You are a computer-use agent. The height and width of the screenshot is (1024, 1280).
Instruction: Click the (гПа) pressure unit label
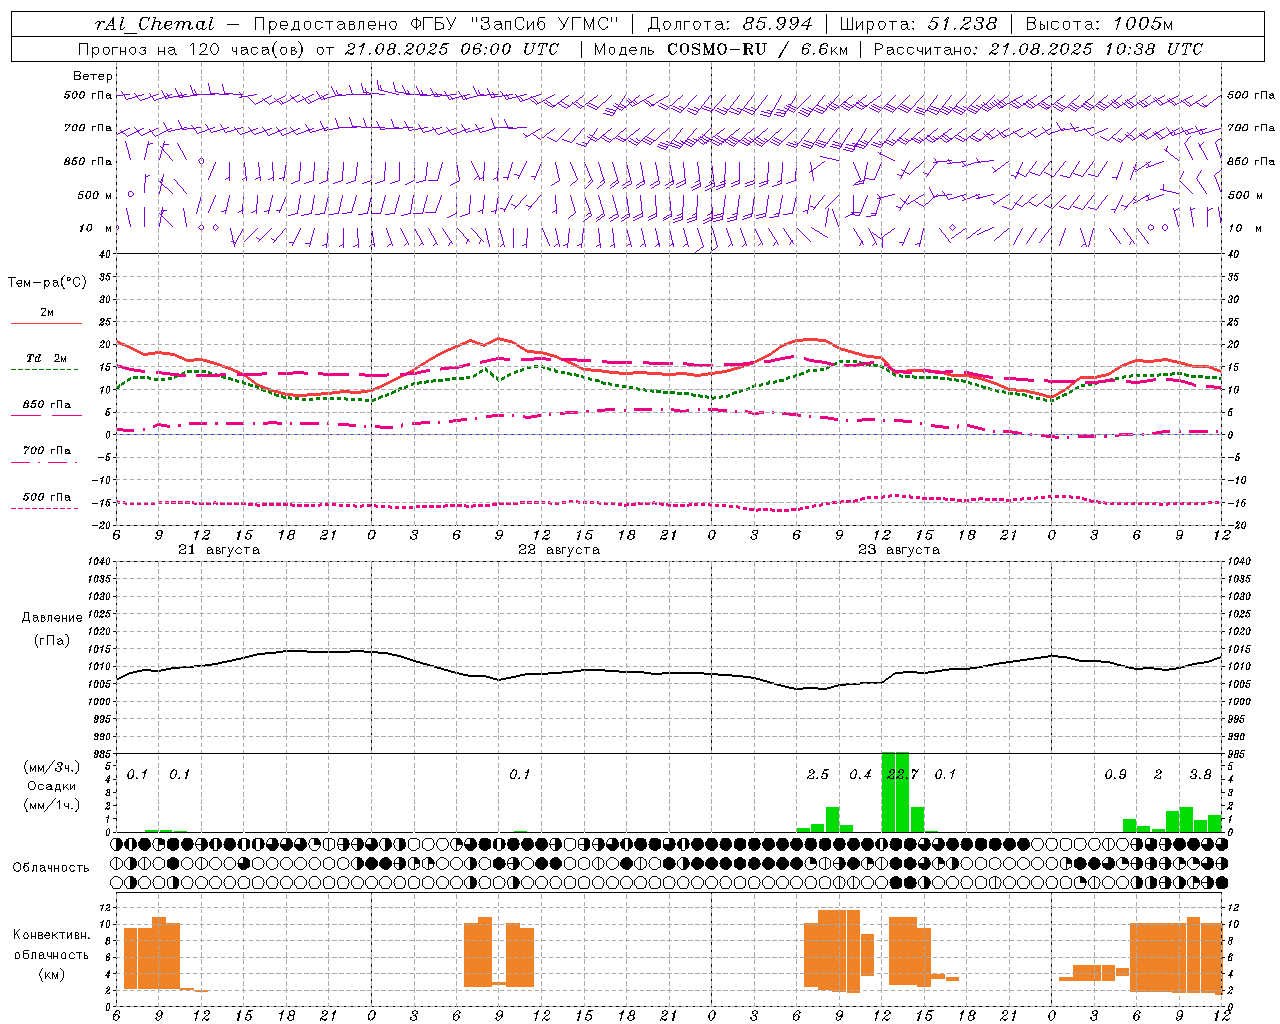(52, 641)
